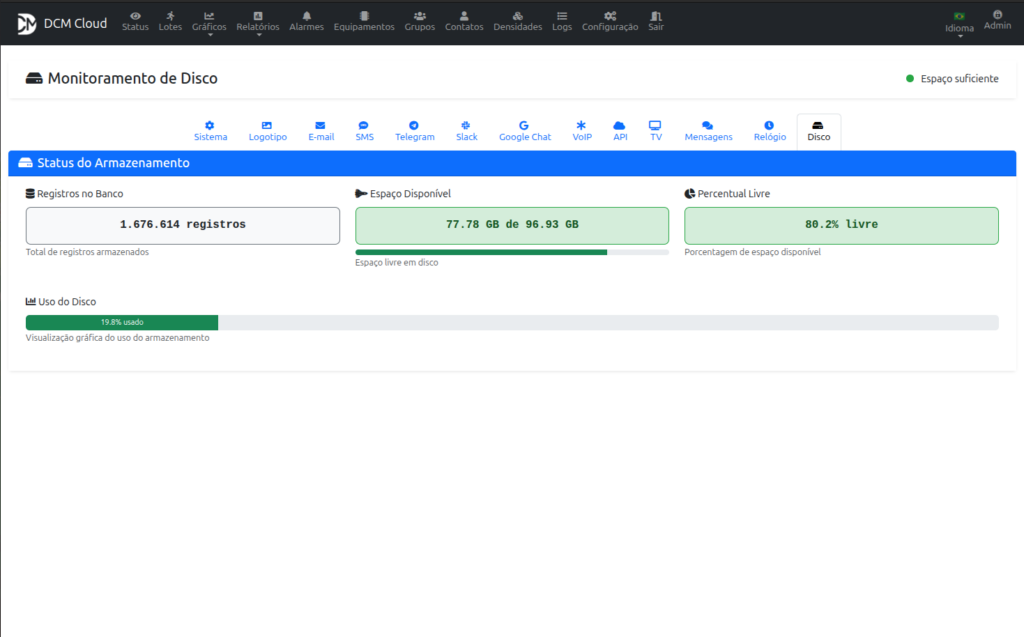This screenshot has width=1024, height=637.
Task: Open the Admin user profile
Action: (x=997, y=20)
